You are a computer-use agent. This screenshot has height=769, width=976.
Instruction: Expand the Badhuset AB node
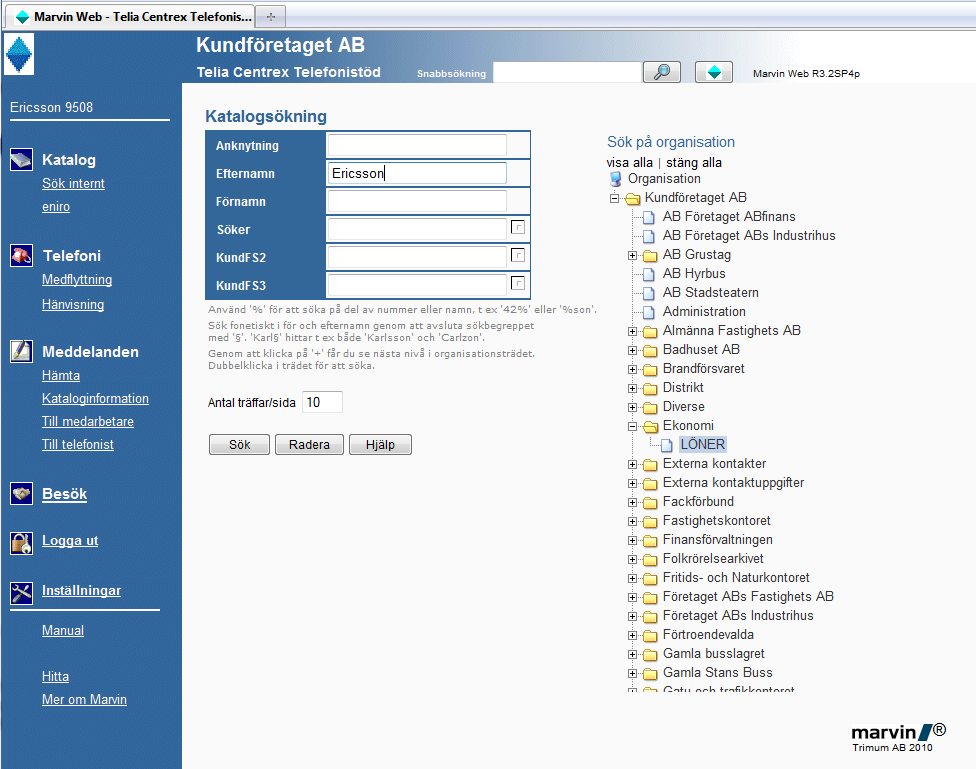tap(632, 351)
